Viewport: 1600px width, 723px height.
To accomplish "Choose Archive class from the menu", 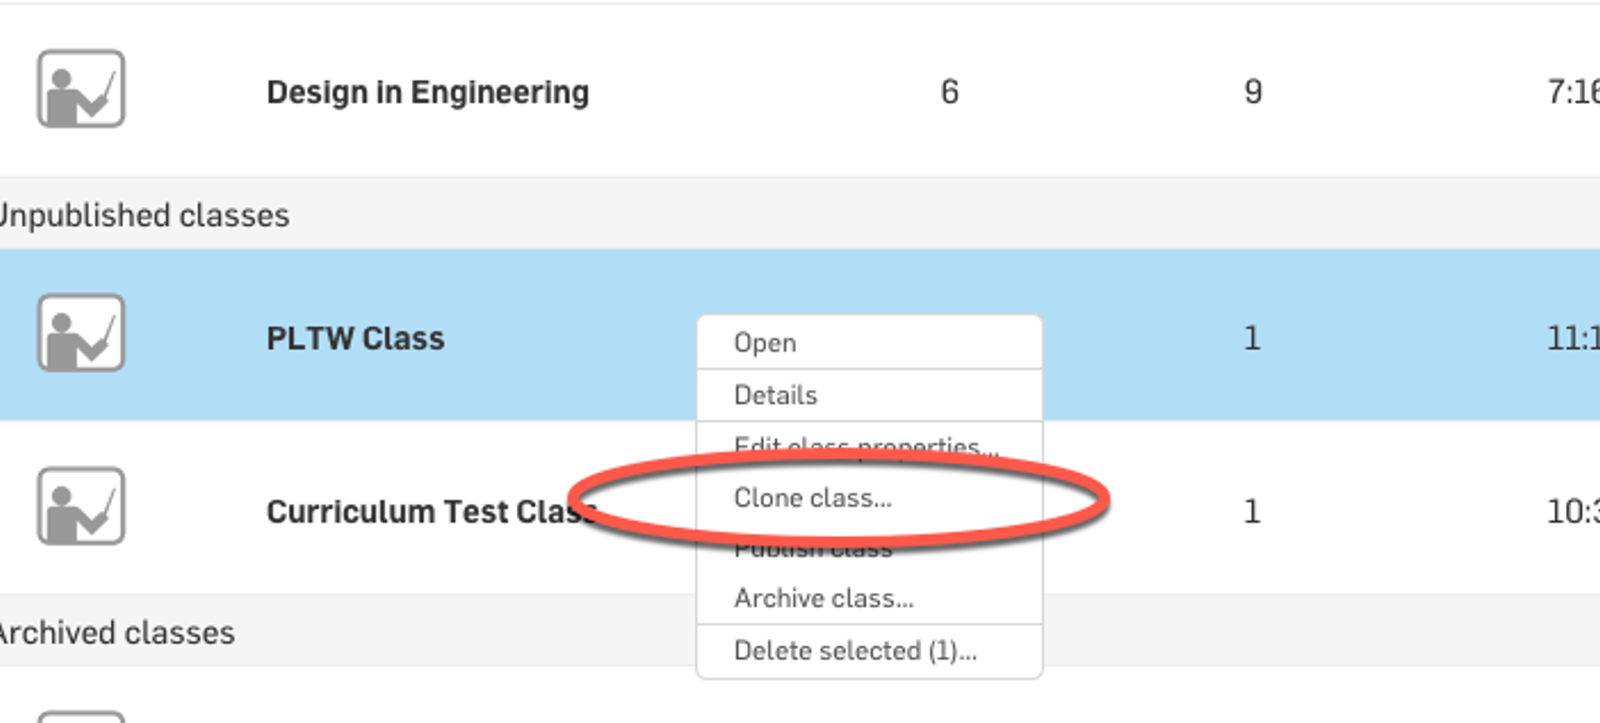I will click(x=823, y=598).
